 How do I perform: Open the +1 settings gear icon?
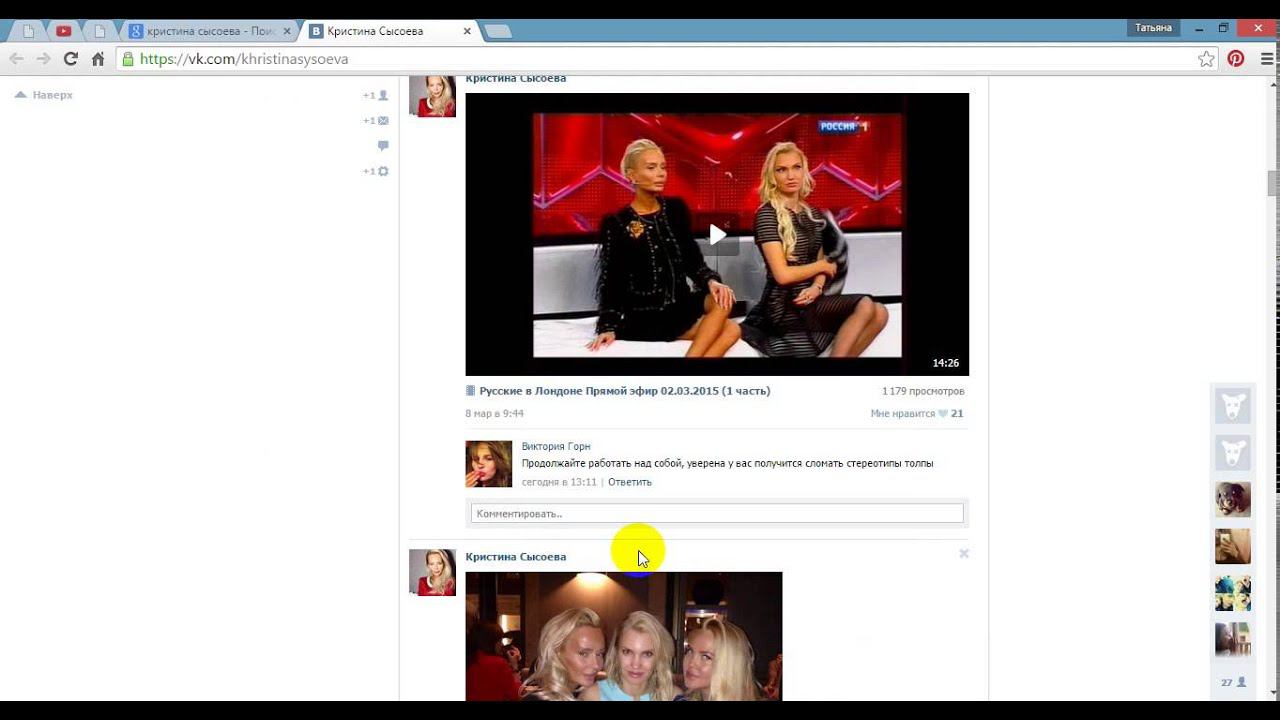[x=376, y=171]
